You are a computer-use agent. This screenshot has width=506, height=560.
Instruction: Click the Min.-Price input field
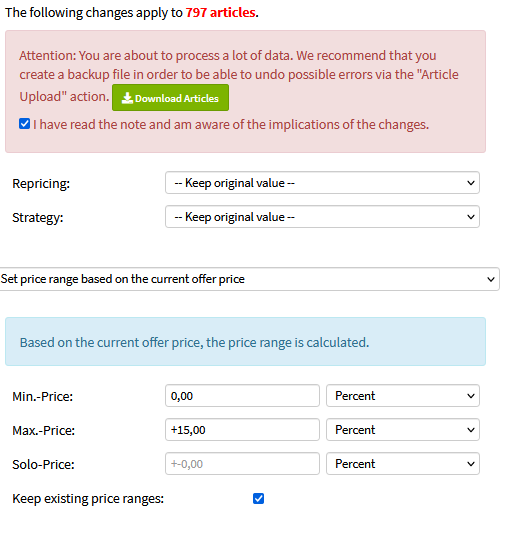pos(242,396)
